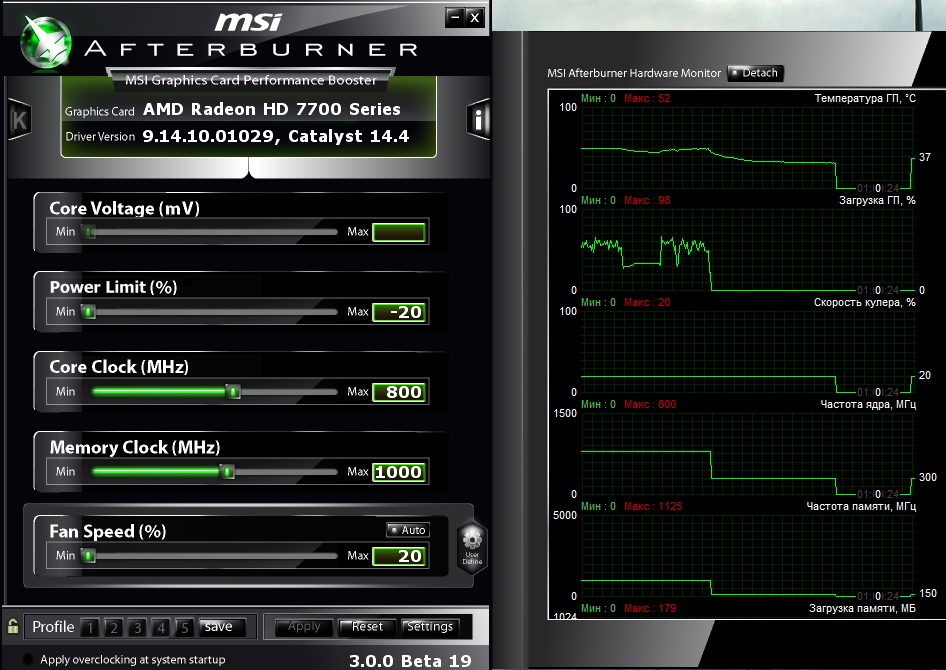Toggle Auto fan speed mode

click(x=408, y=530)
